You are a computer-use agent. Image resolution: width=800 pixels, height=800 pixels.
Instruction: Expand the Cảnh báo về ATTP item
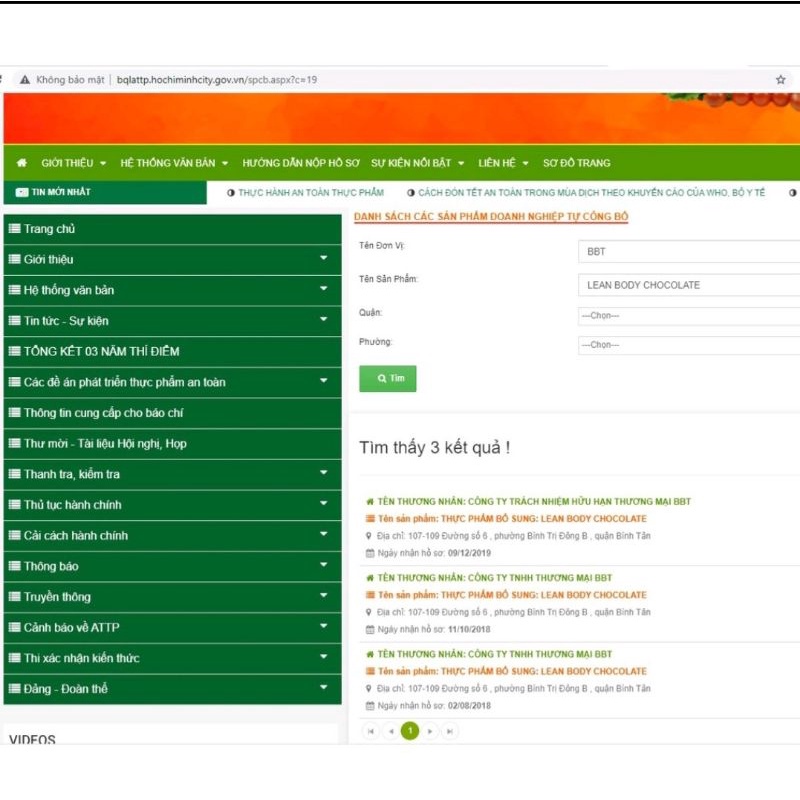172,628
